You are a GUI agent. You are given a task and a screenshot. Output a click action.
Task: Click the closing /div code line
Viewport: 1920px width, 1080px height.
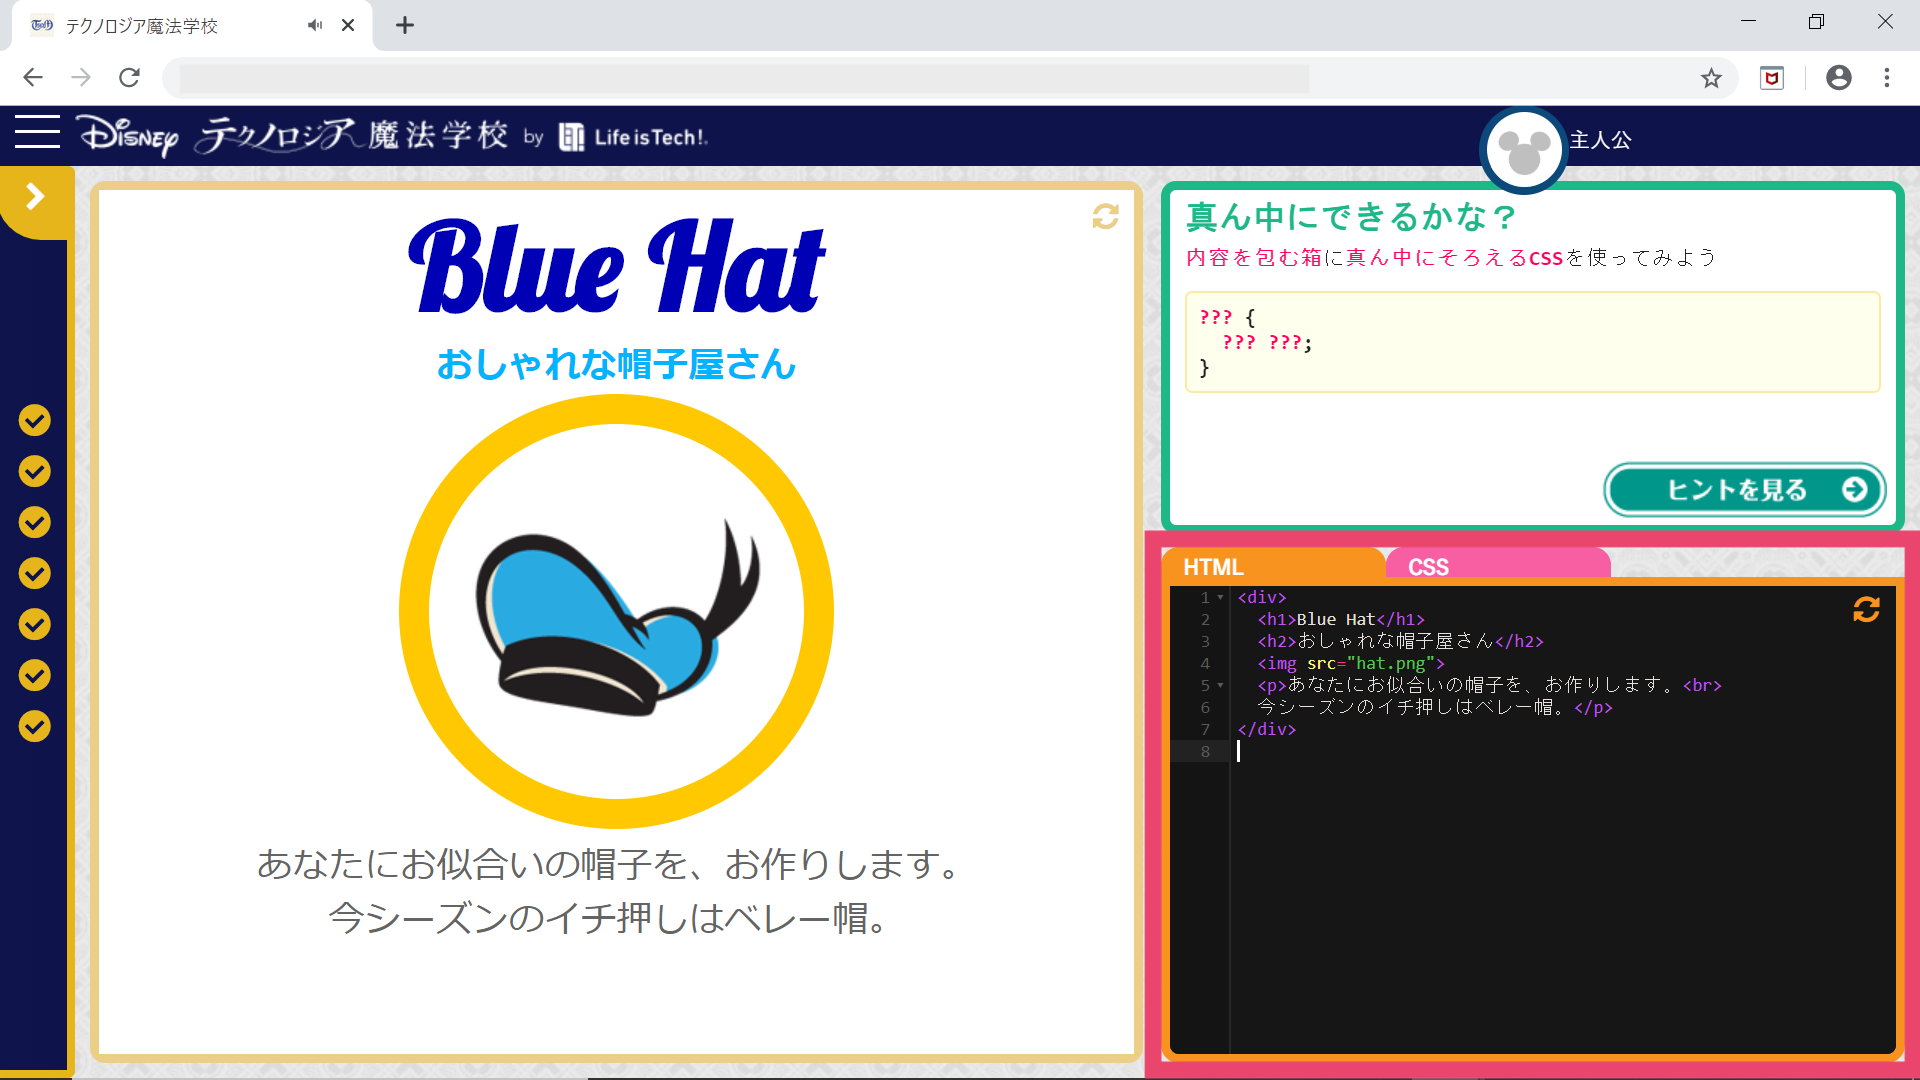click(x=1266, y=729)
